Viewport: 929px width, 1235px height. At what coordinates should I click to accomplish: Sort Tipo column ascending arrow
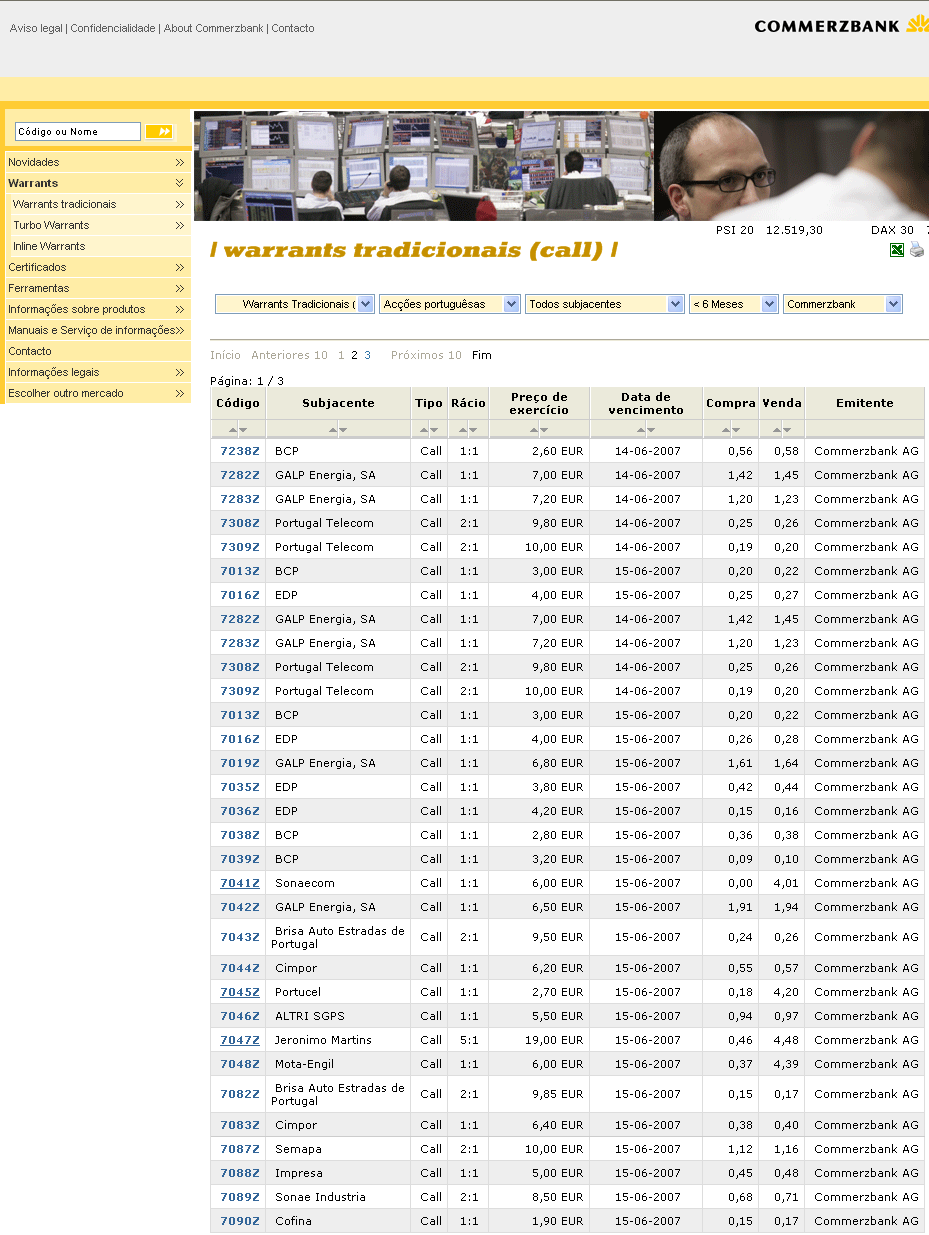pos(424,429)
